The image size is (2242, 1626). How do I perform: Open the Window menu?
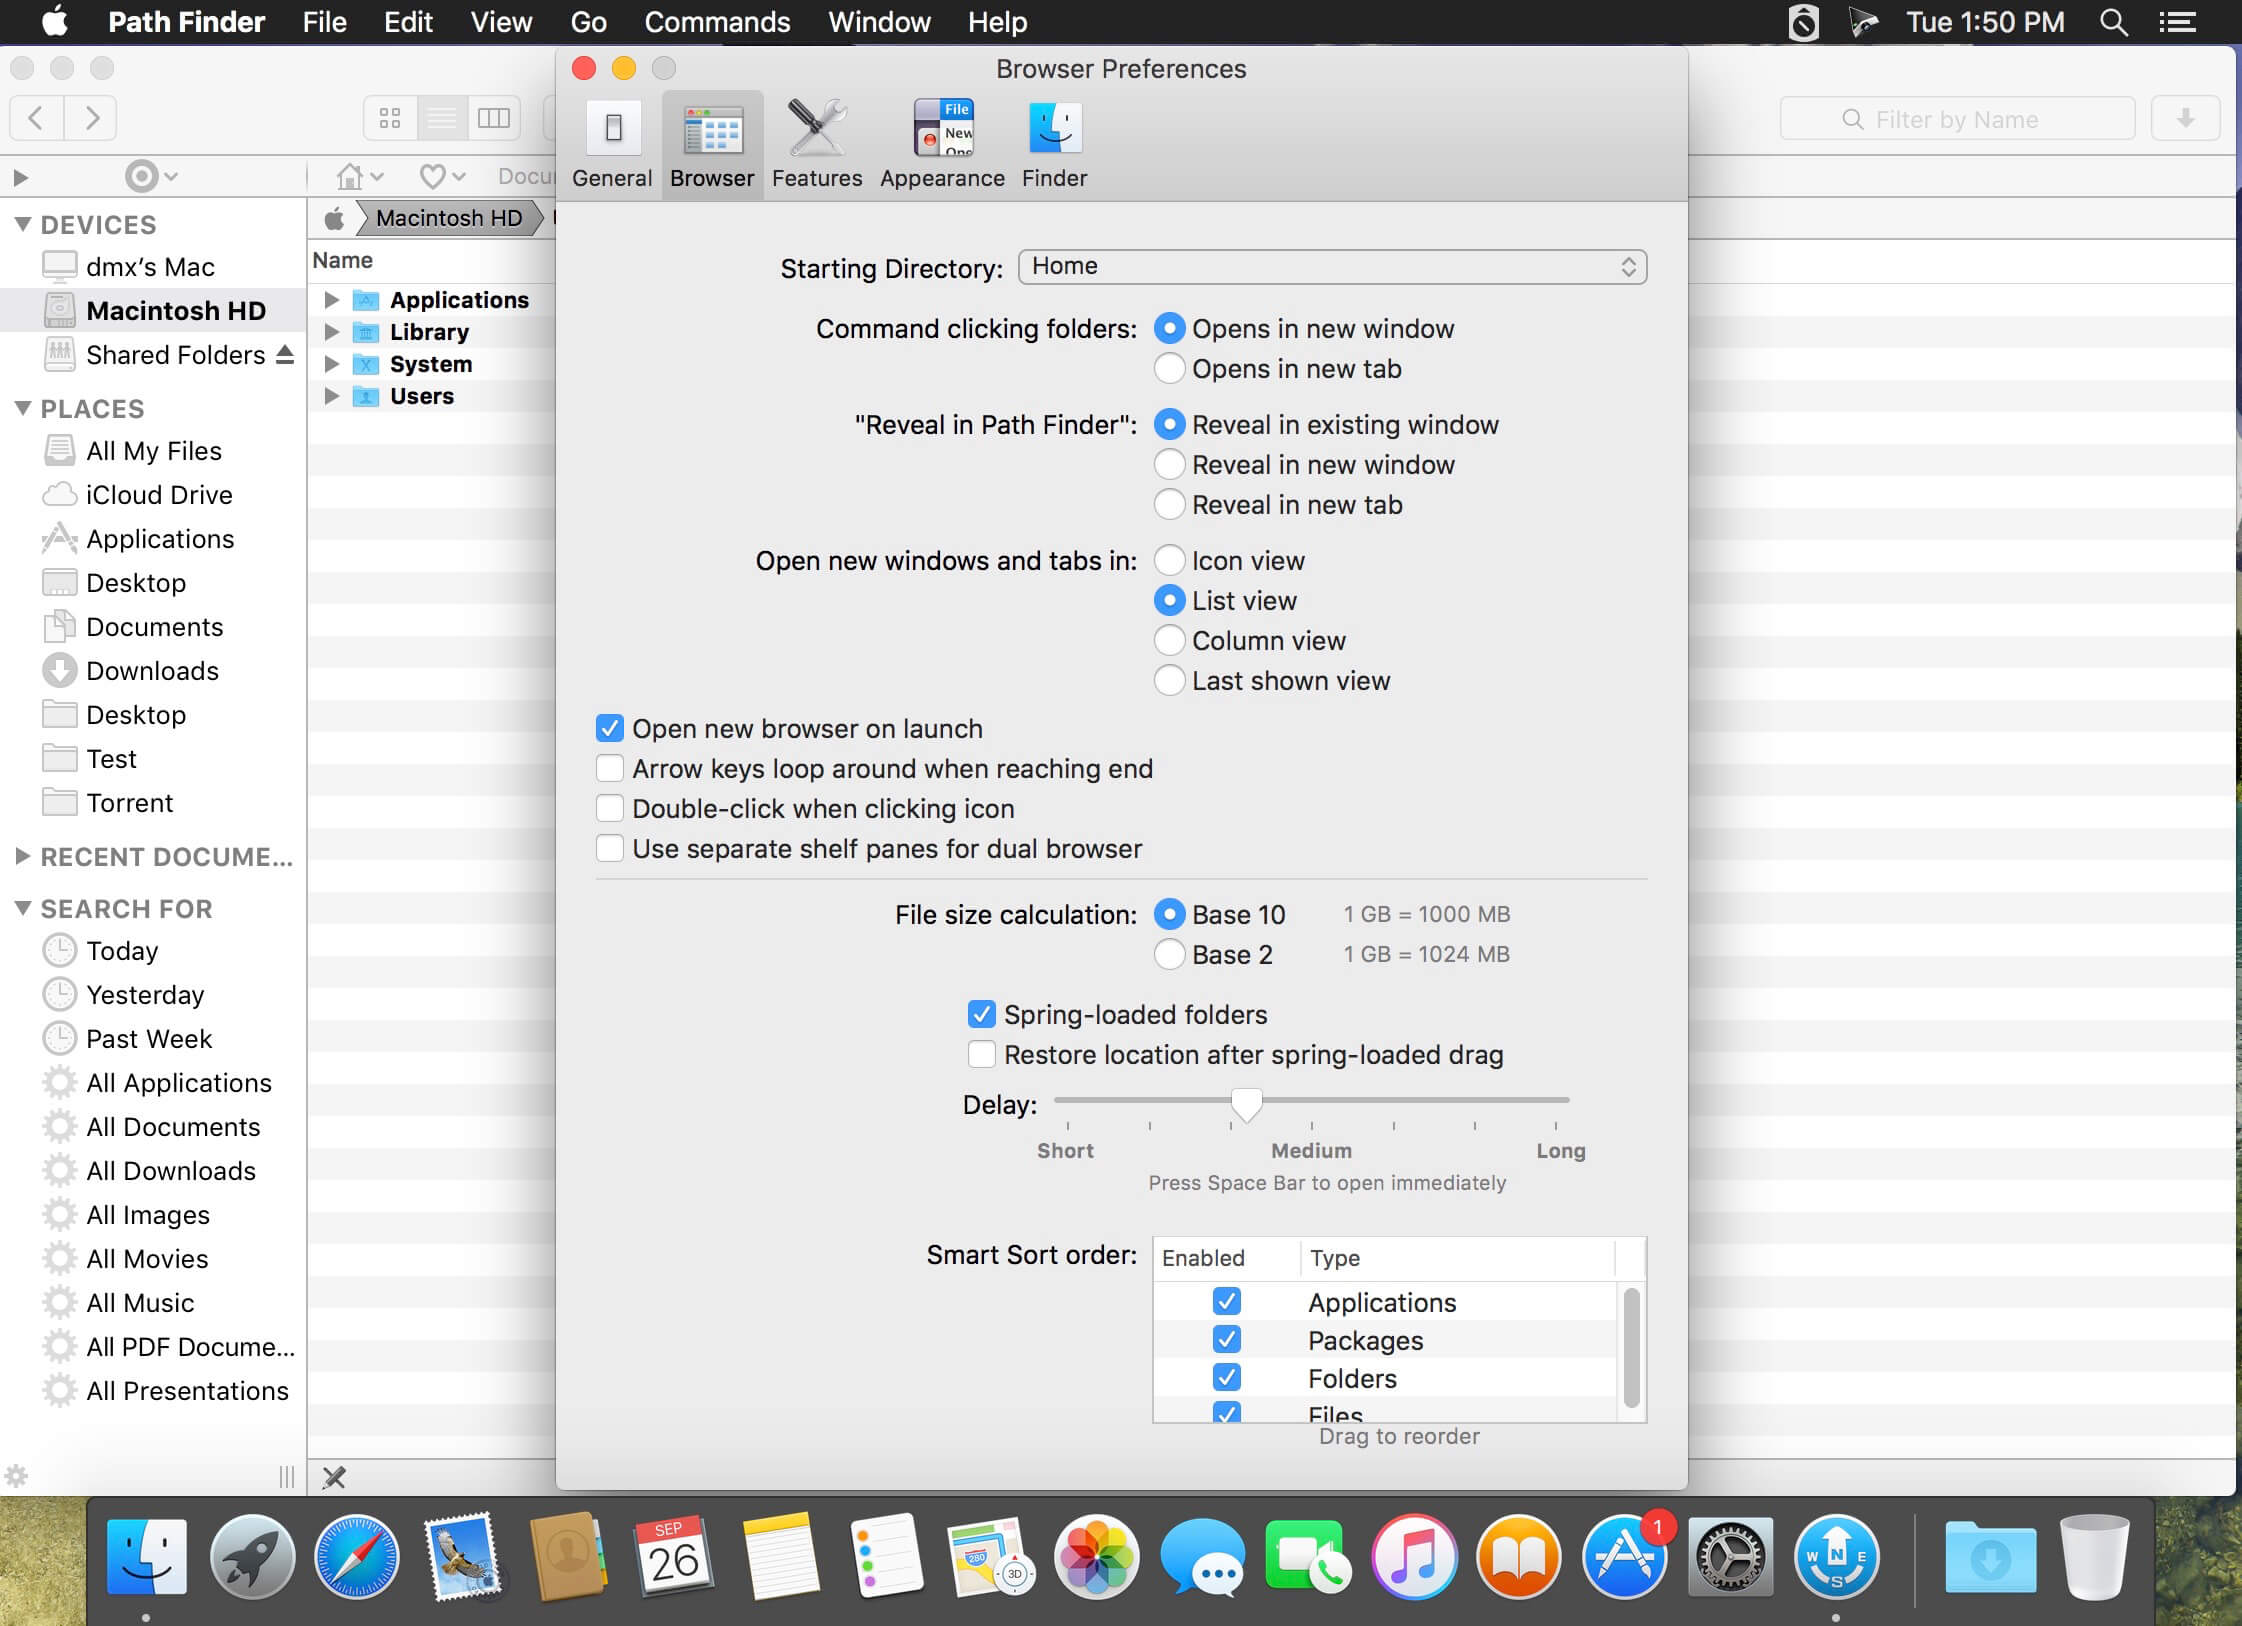[879, 22]
